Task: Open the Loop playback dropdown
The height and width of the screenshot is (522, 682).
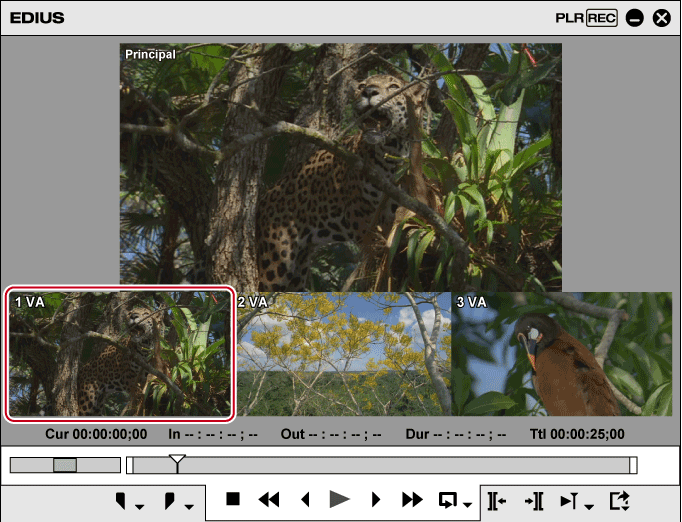Action: 467,505
